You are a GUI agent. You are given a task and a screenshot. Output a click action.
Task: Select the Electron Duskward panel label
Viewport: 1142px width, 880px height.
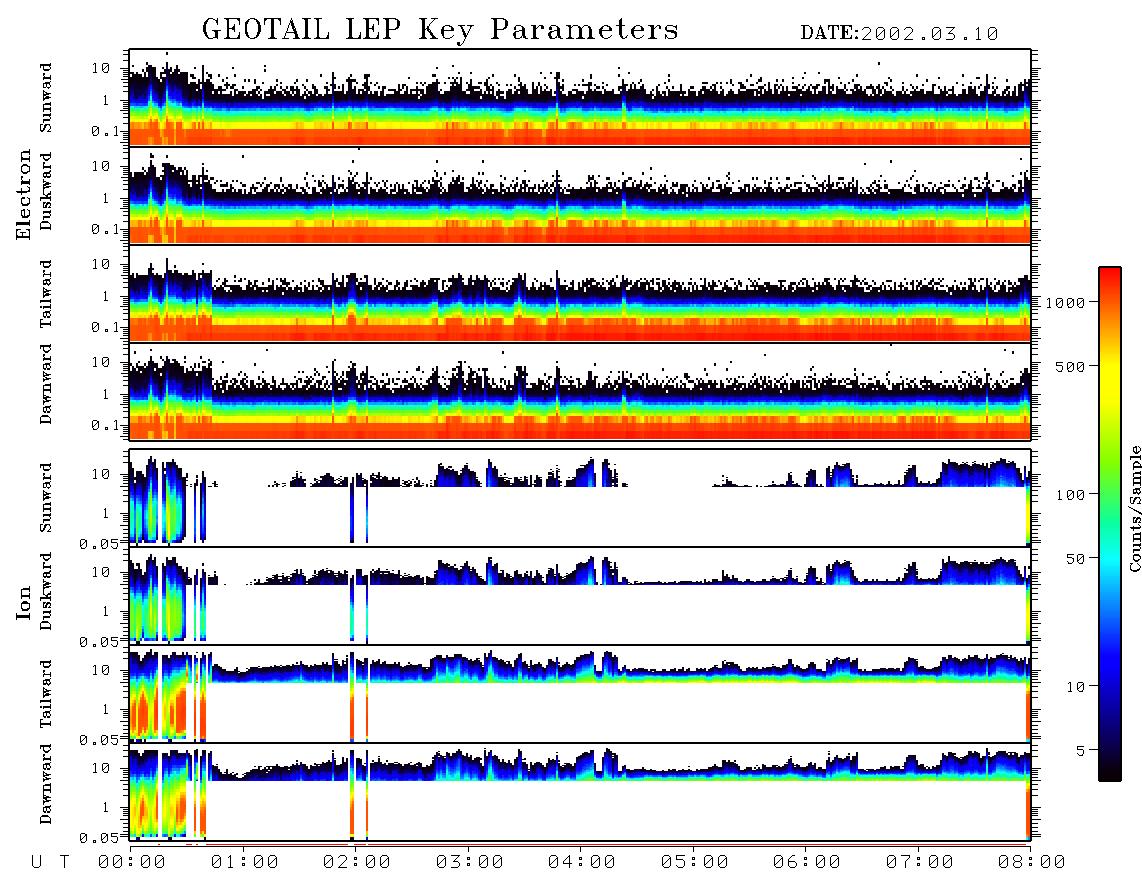[x=46, y=191]
